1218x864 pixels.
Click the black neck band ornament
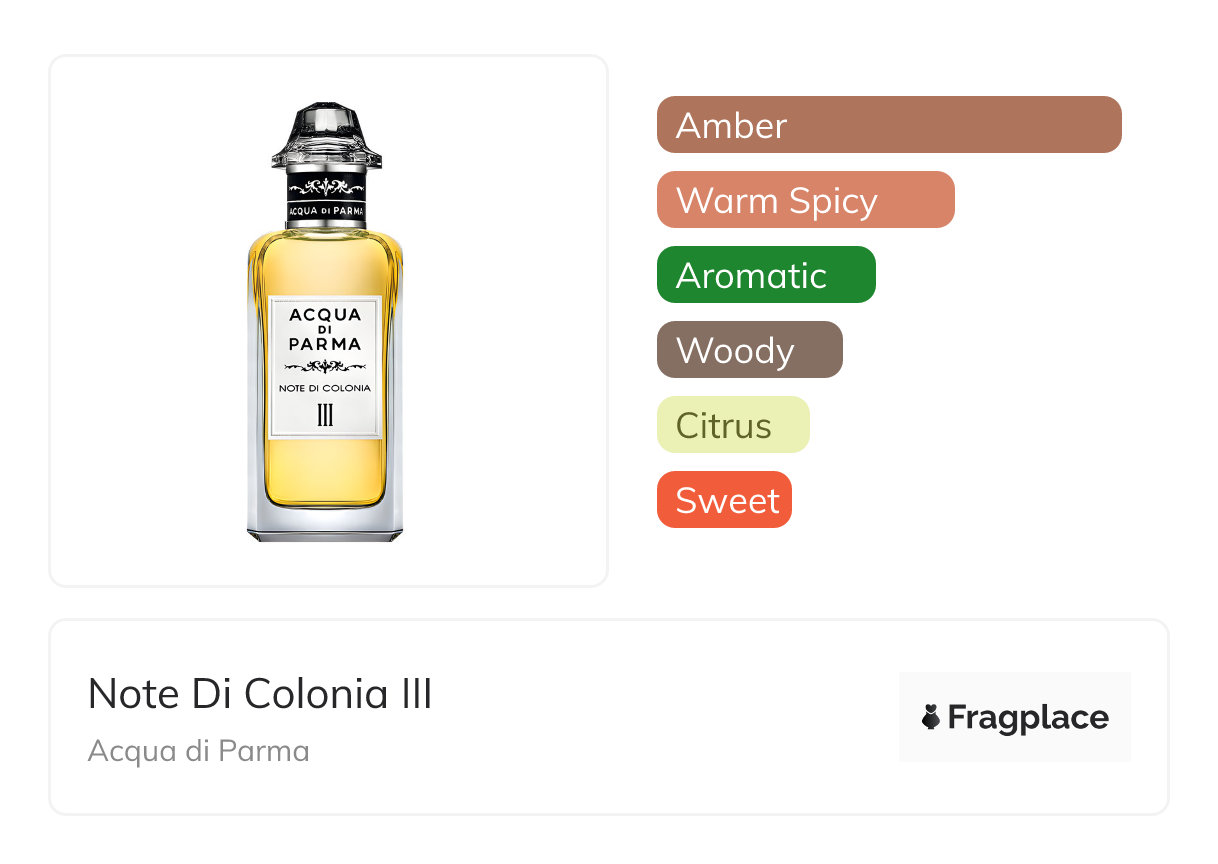click(x=325, y=186)
